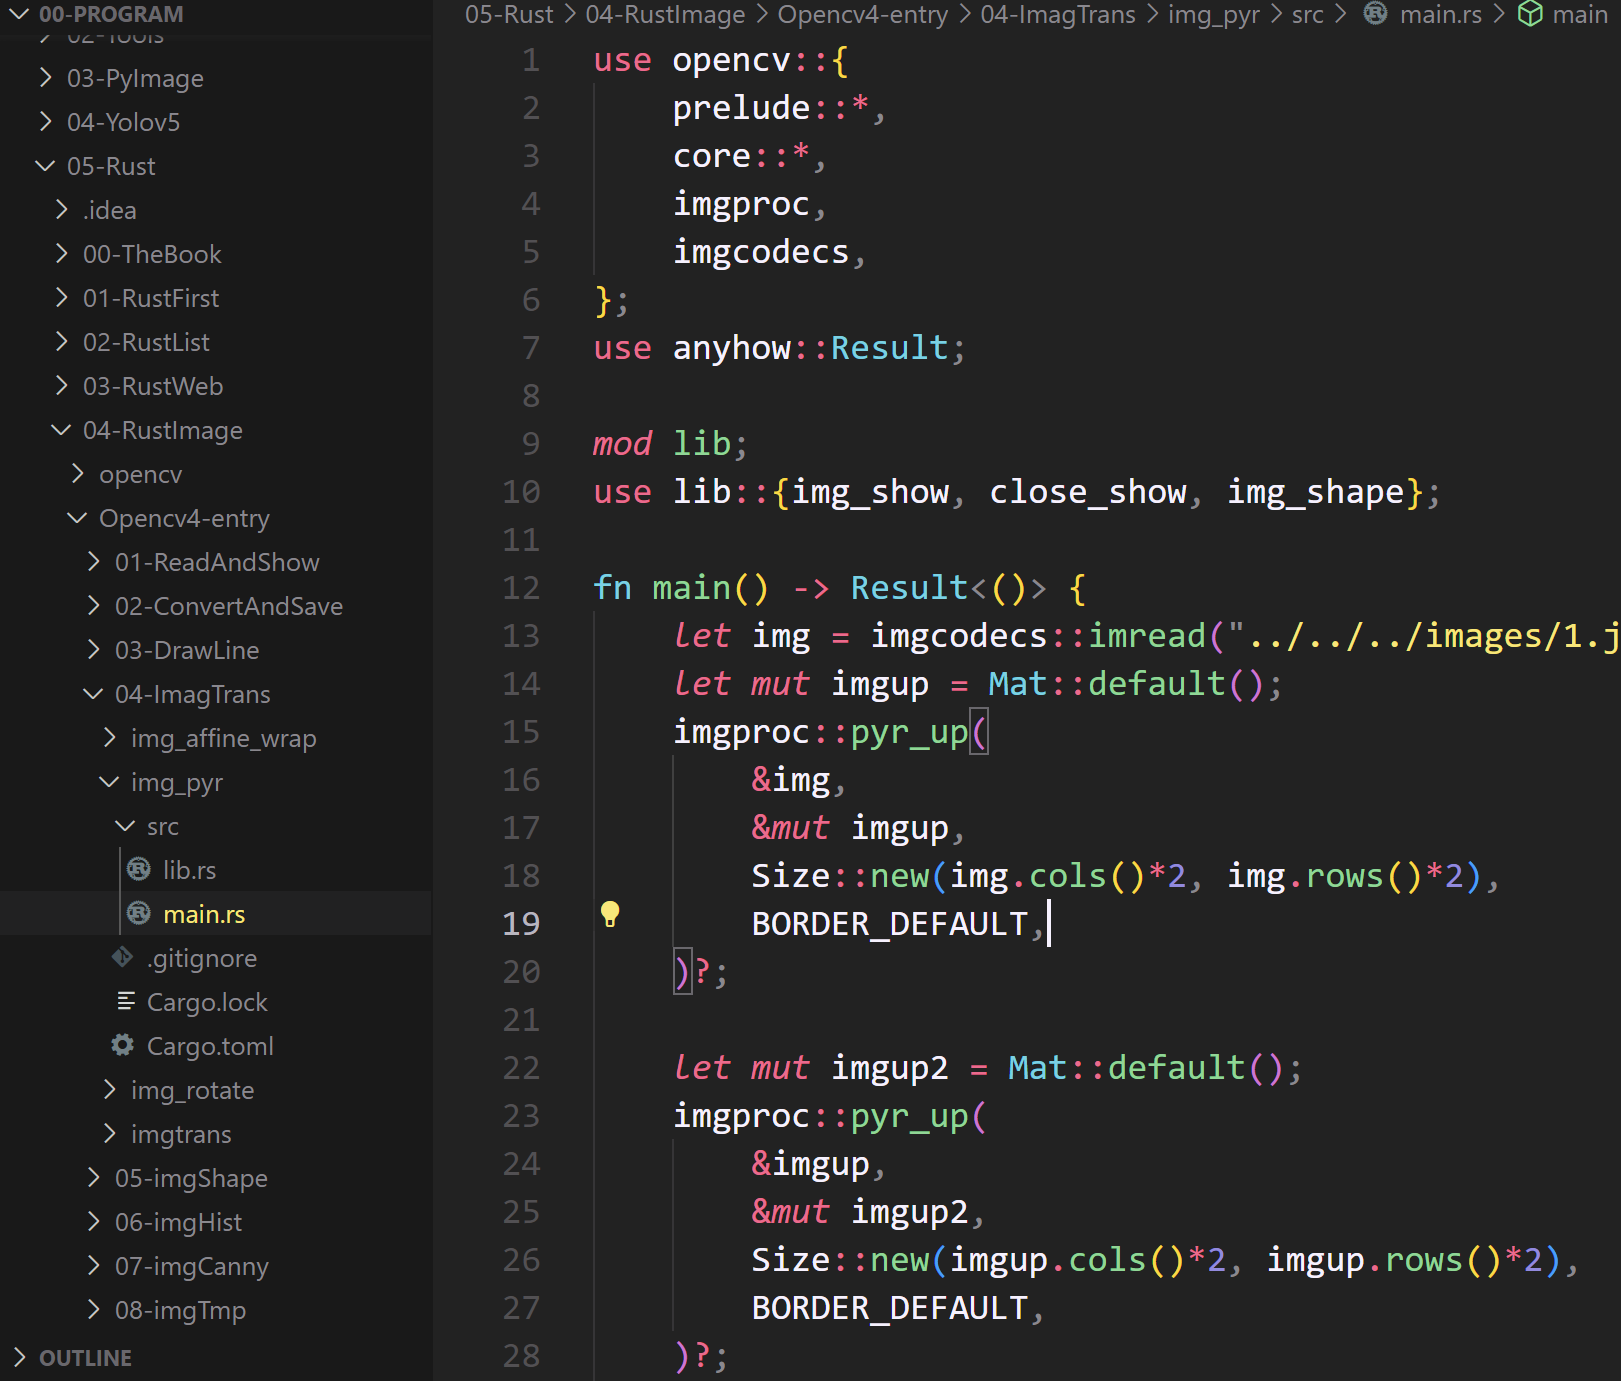Expand the 00-TheBook folder

point(61,254)
